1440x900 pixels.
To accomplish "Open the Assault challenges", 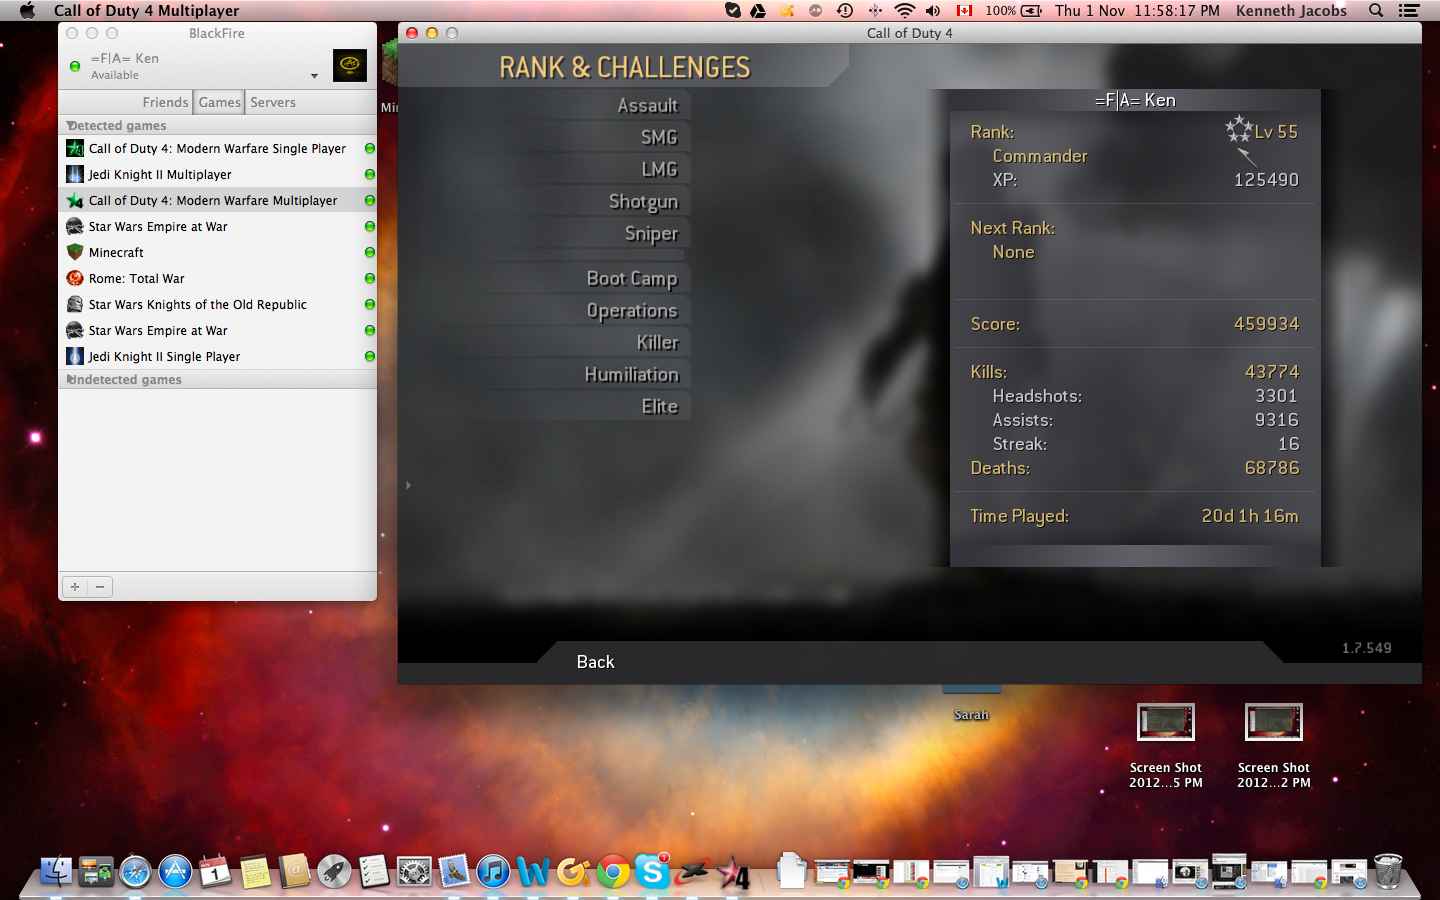I will pyautogui.click(x=647, y=105).
